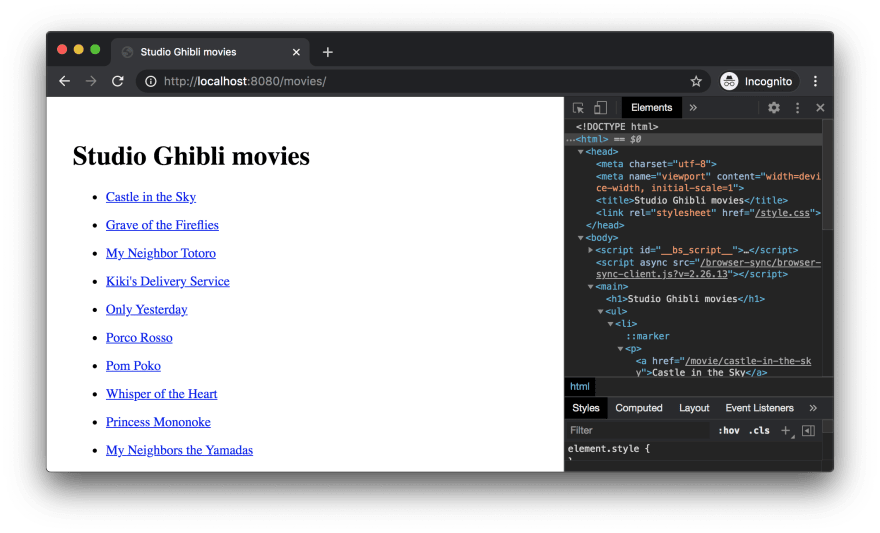The height and width of the screenshot is (533, 880).
Task: Collapse the p element node
Action: [621, 349]
